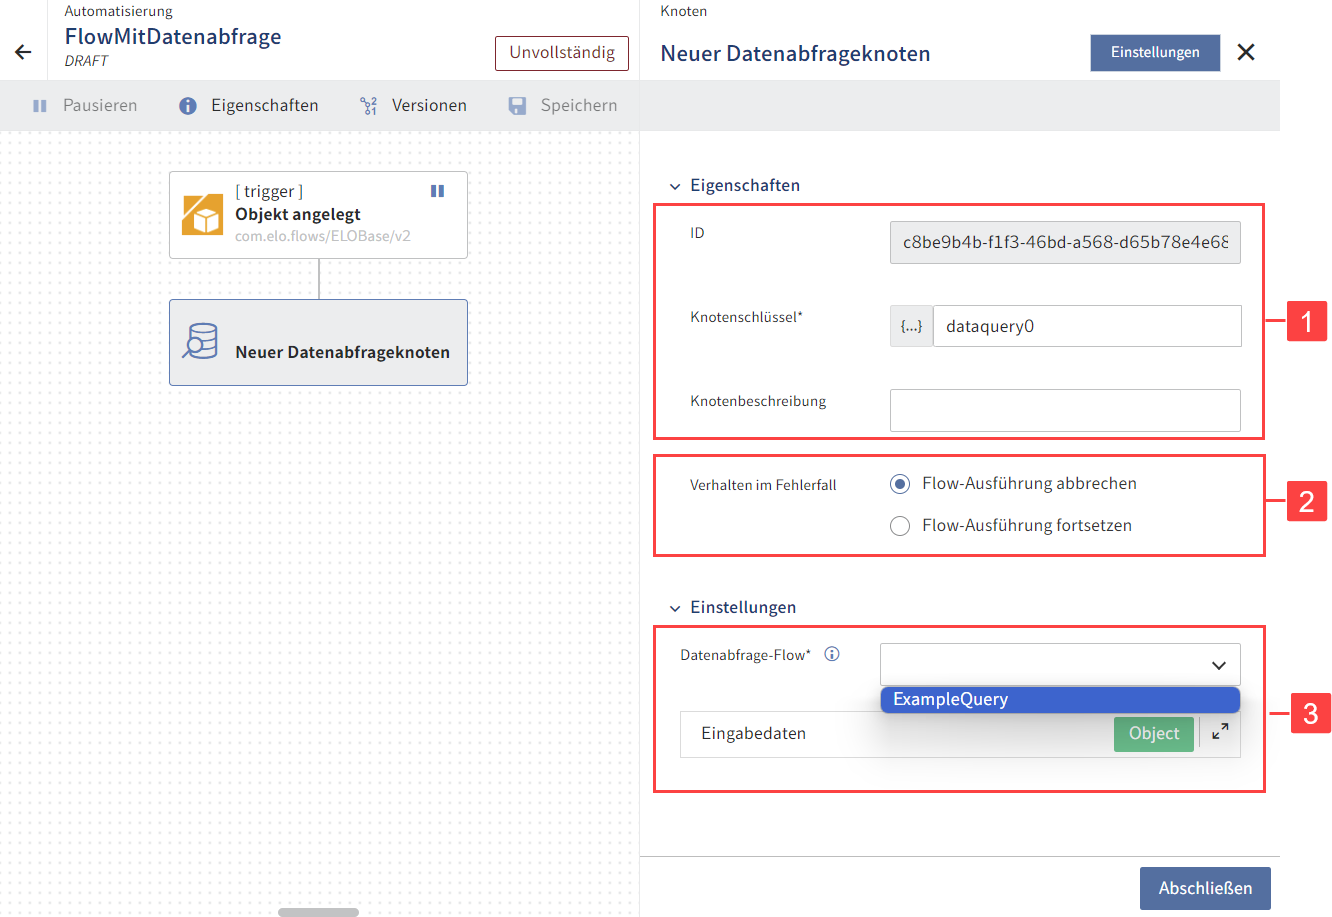
Task: Click the DRAFT status label
Action: (86, 61)
